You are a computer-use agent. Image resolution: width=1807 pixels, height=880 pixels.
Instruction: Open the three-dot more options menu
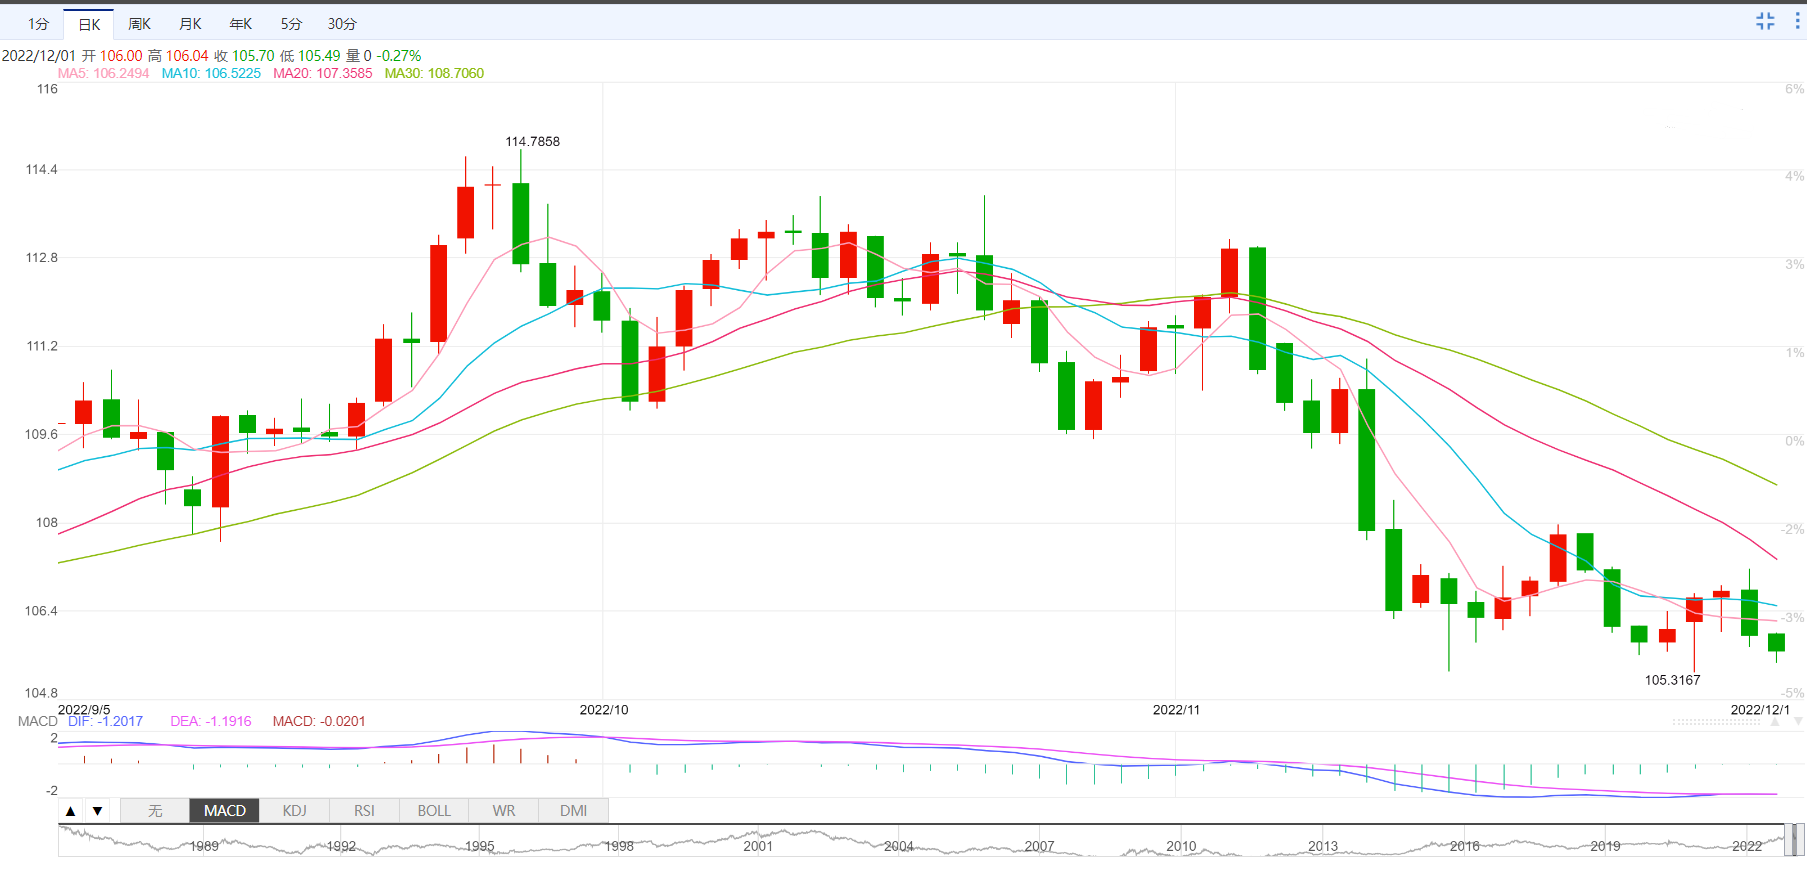(x=1797, y=21)
